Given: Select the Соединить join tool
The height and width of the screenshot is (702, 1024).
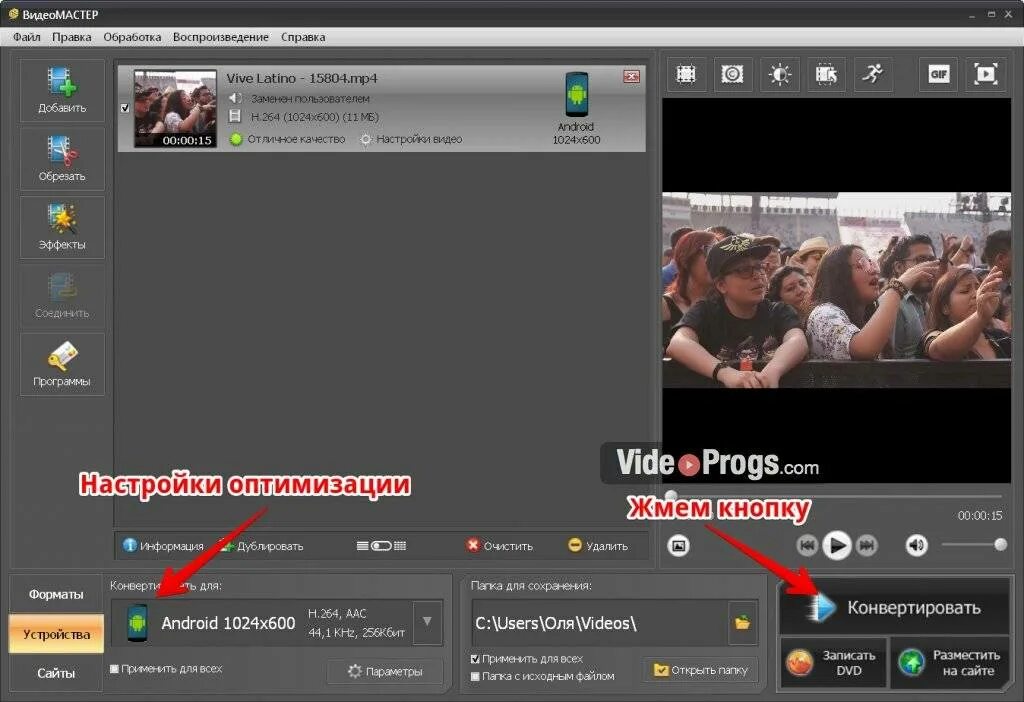Looking at the screenshot, I should (x=62, y=296).
